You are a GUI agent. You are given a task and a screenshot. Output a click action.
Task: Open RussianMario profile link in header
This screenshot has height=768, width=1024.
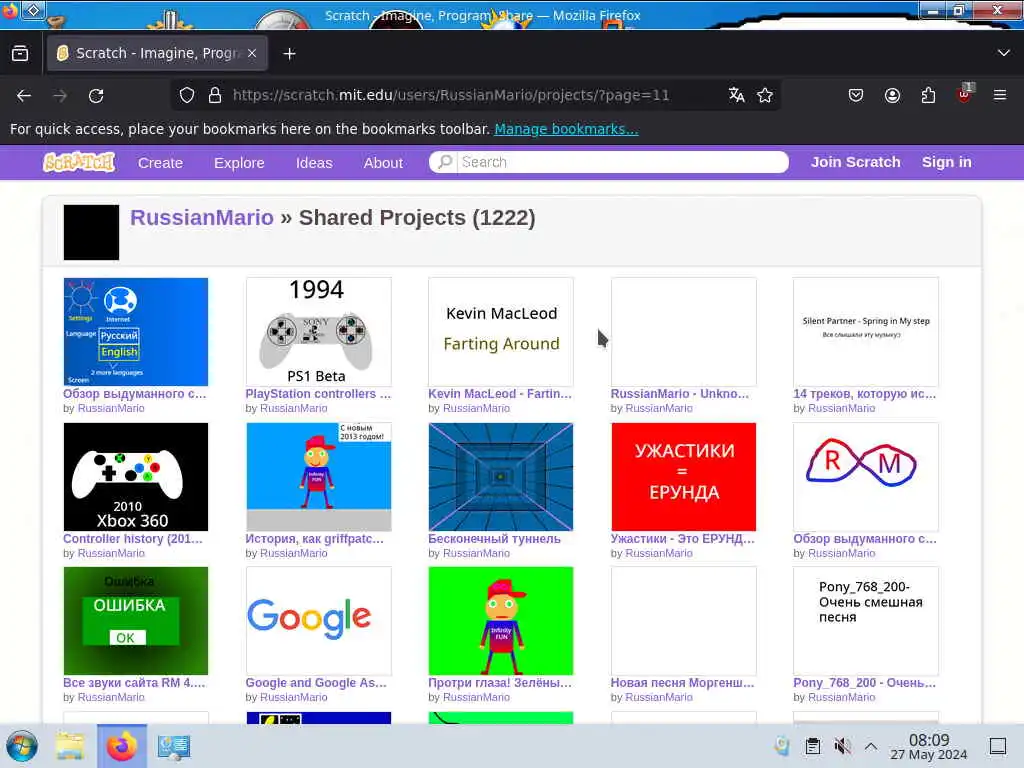(x=202, y=217)
